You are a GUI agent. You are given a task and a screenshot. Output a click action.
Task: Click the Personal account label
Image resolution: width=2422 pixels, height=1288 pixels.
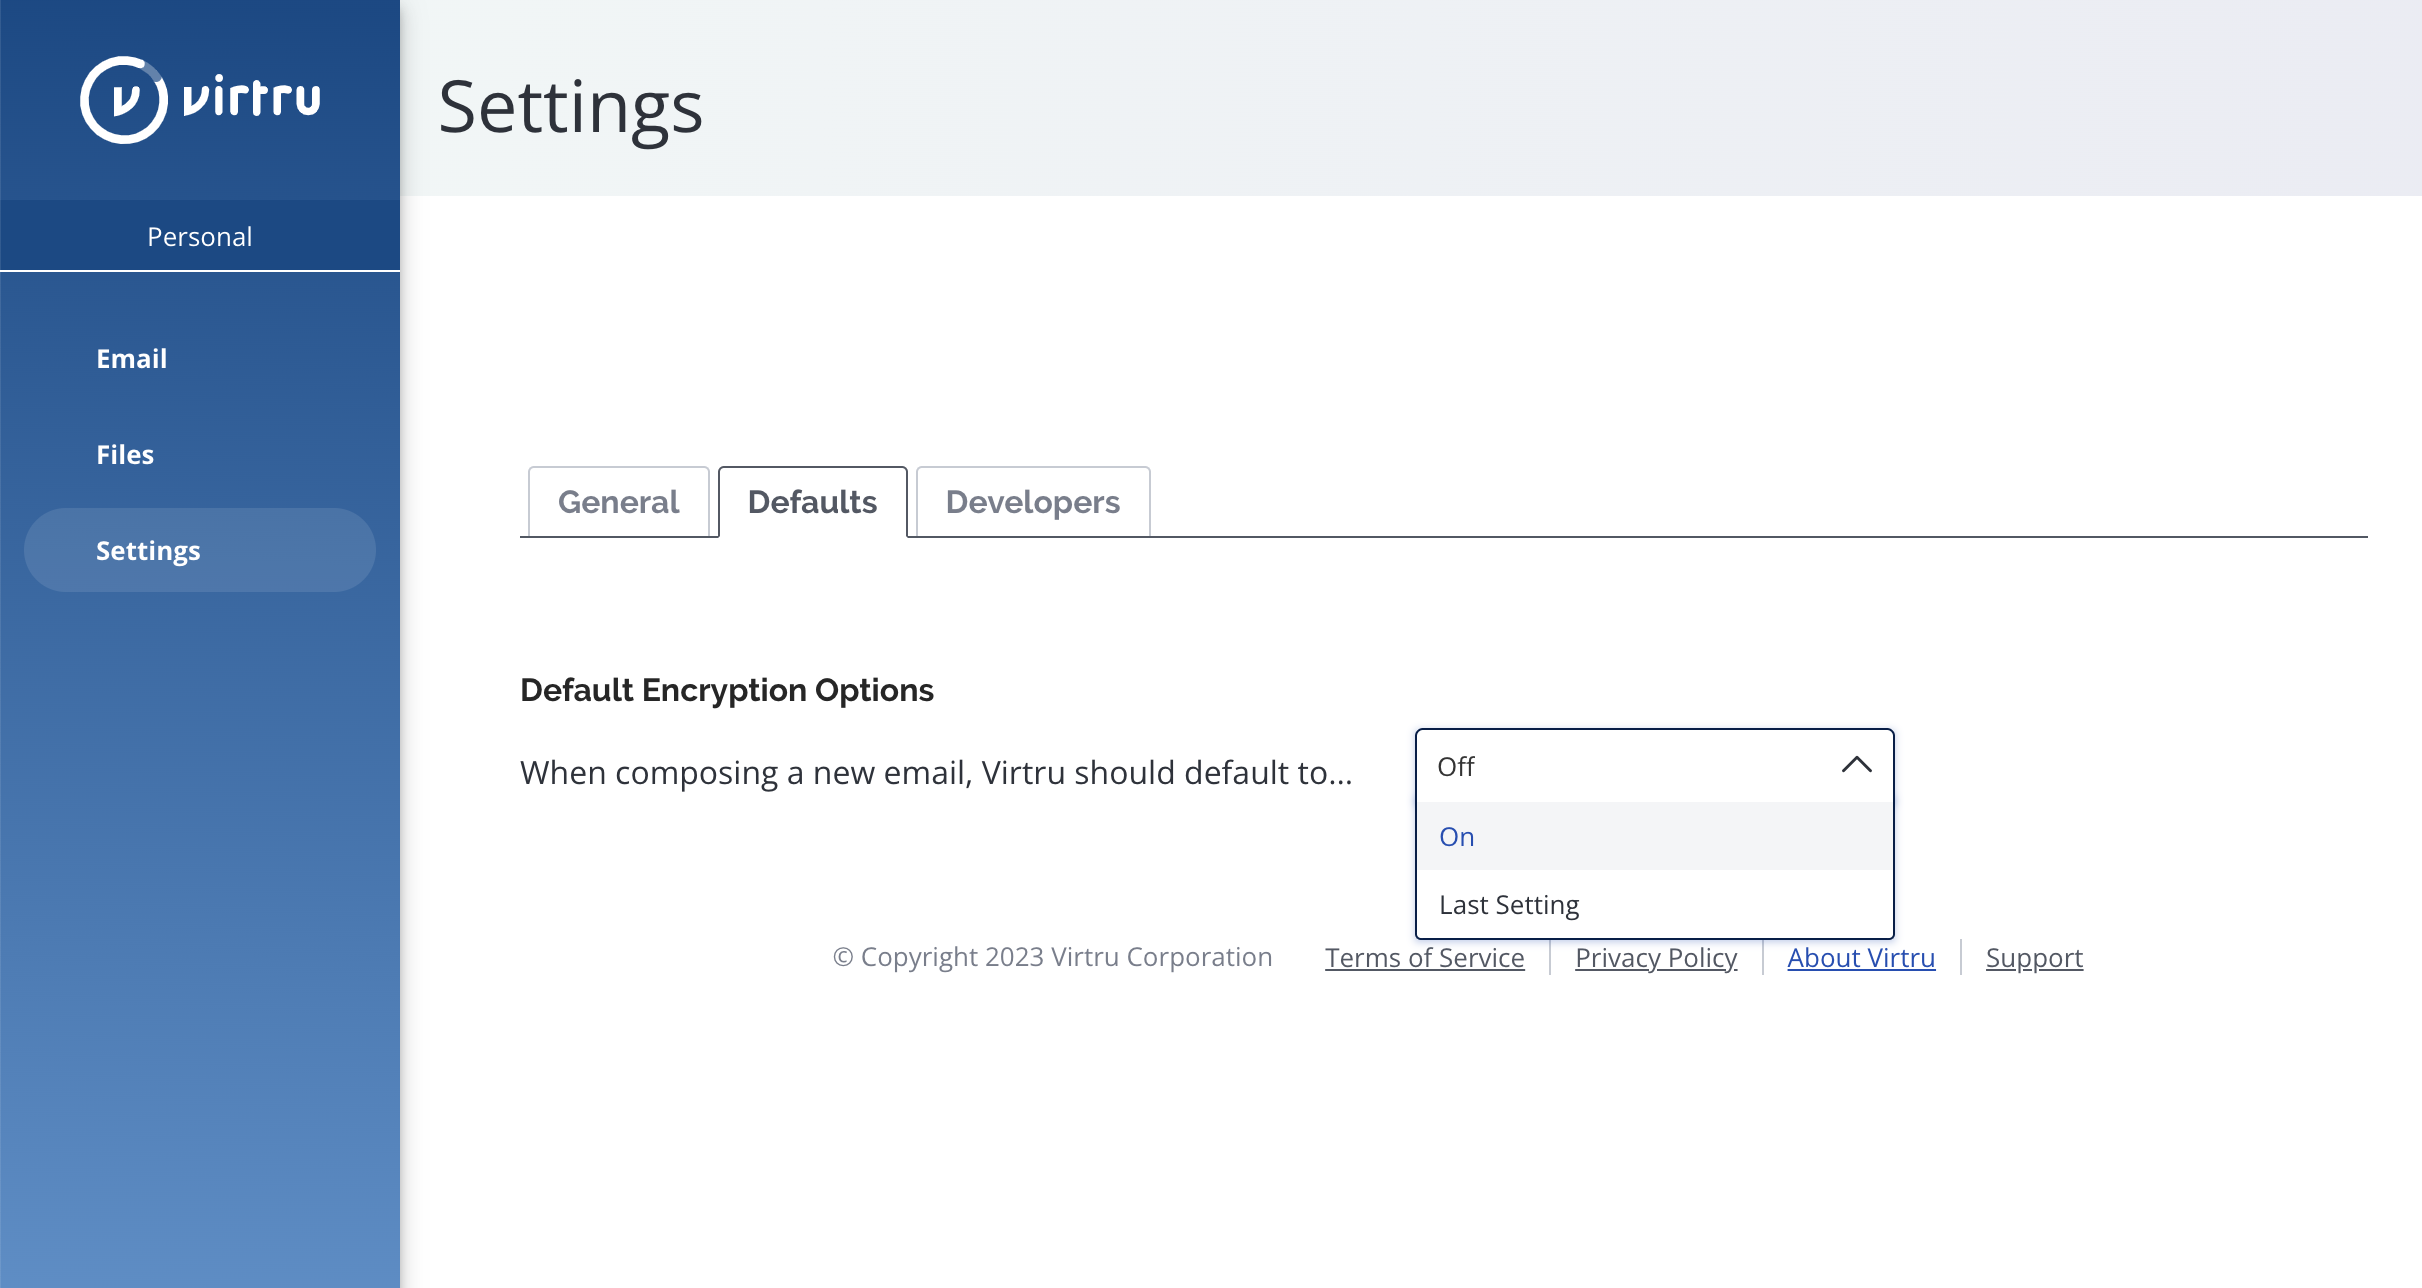point(200,236)
